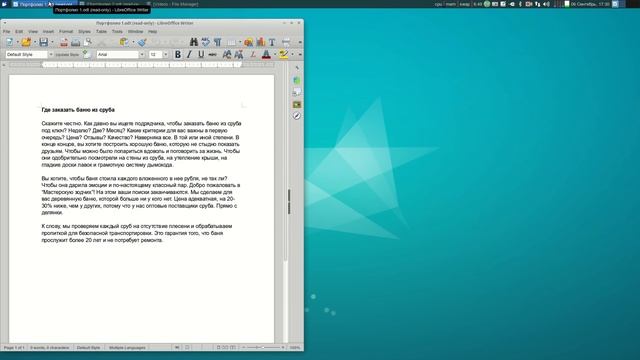Toggle Print Preview icon
The width and height of the screenshot is (640, 360).
(87, 42)
